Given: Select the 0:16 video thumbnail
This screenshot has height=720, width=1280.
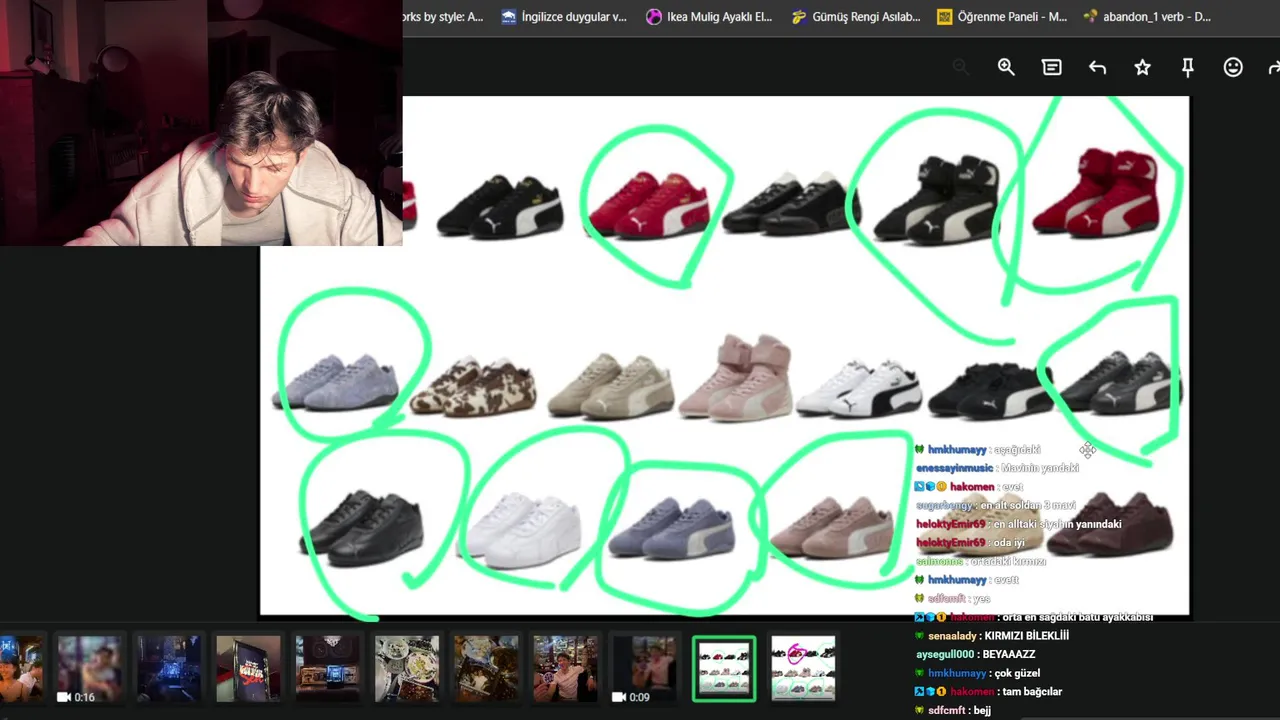Looking at the screenshot, I should [x=89, y=668].
